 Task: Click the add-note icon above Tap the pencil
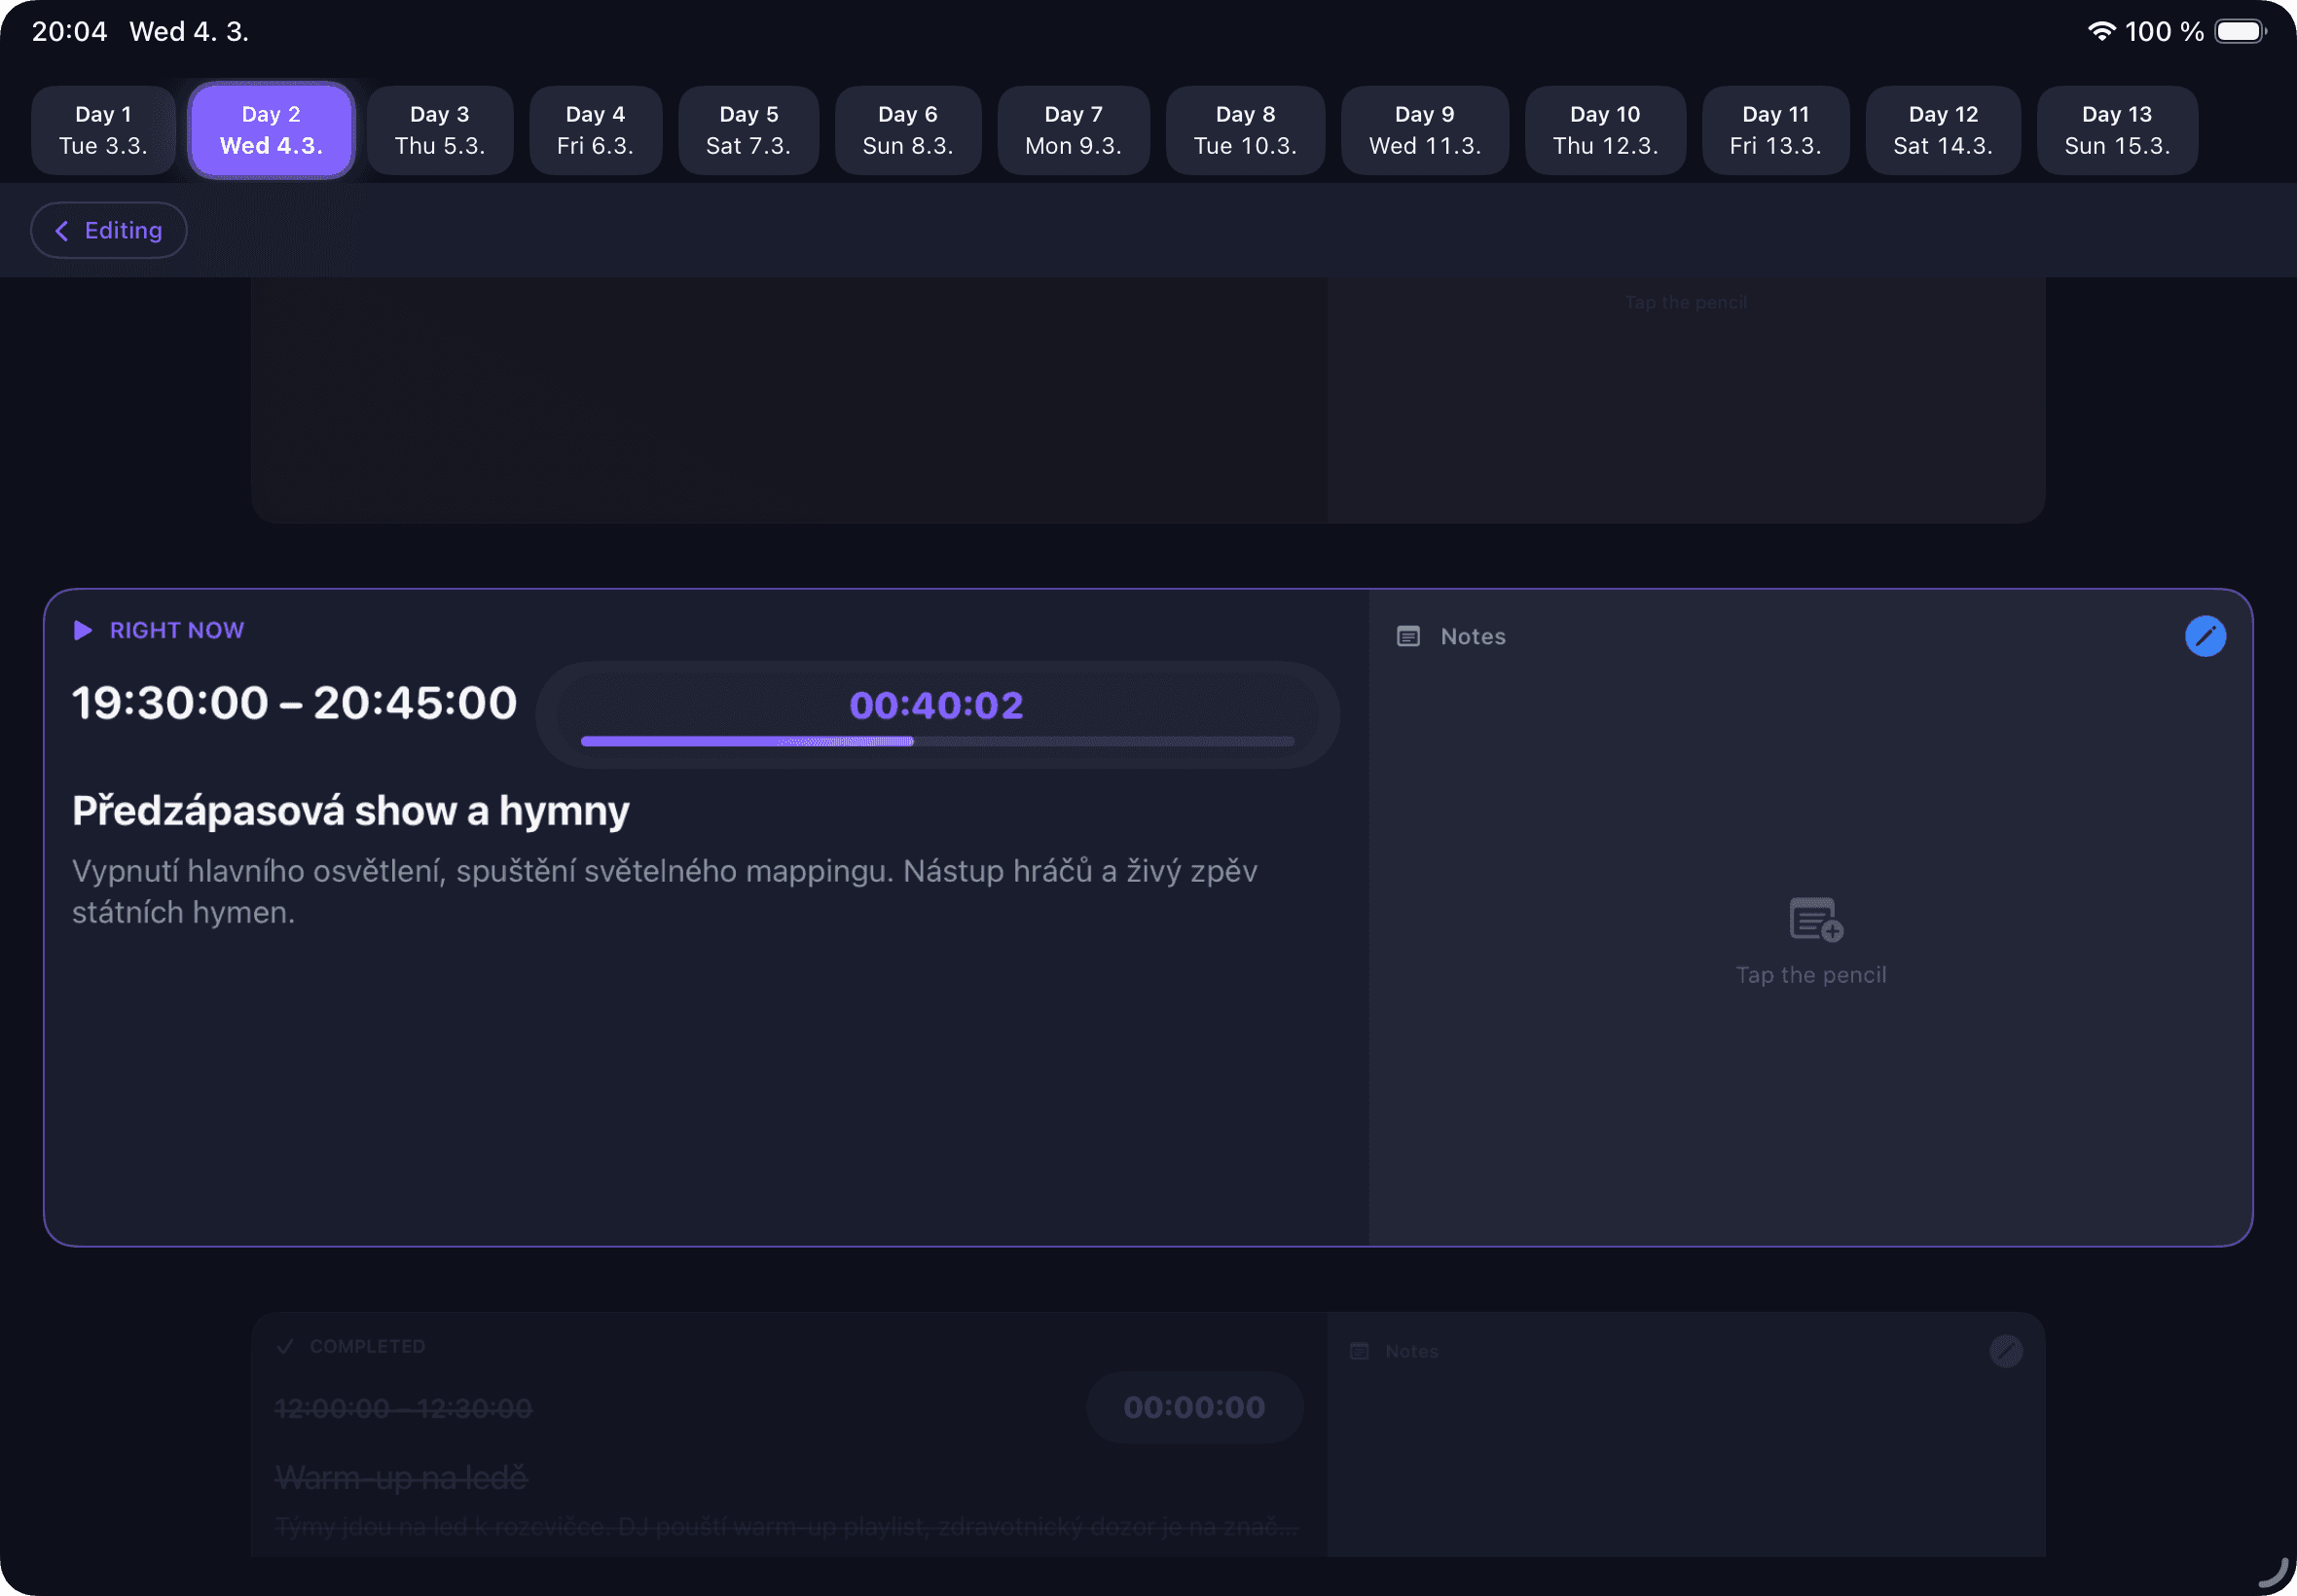[1814, 919]
